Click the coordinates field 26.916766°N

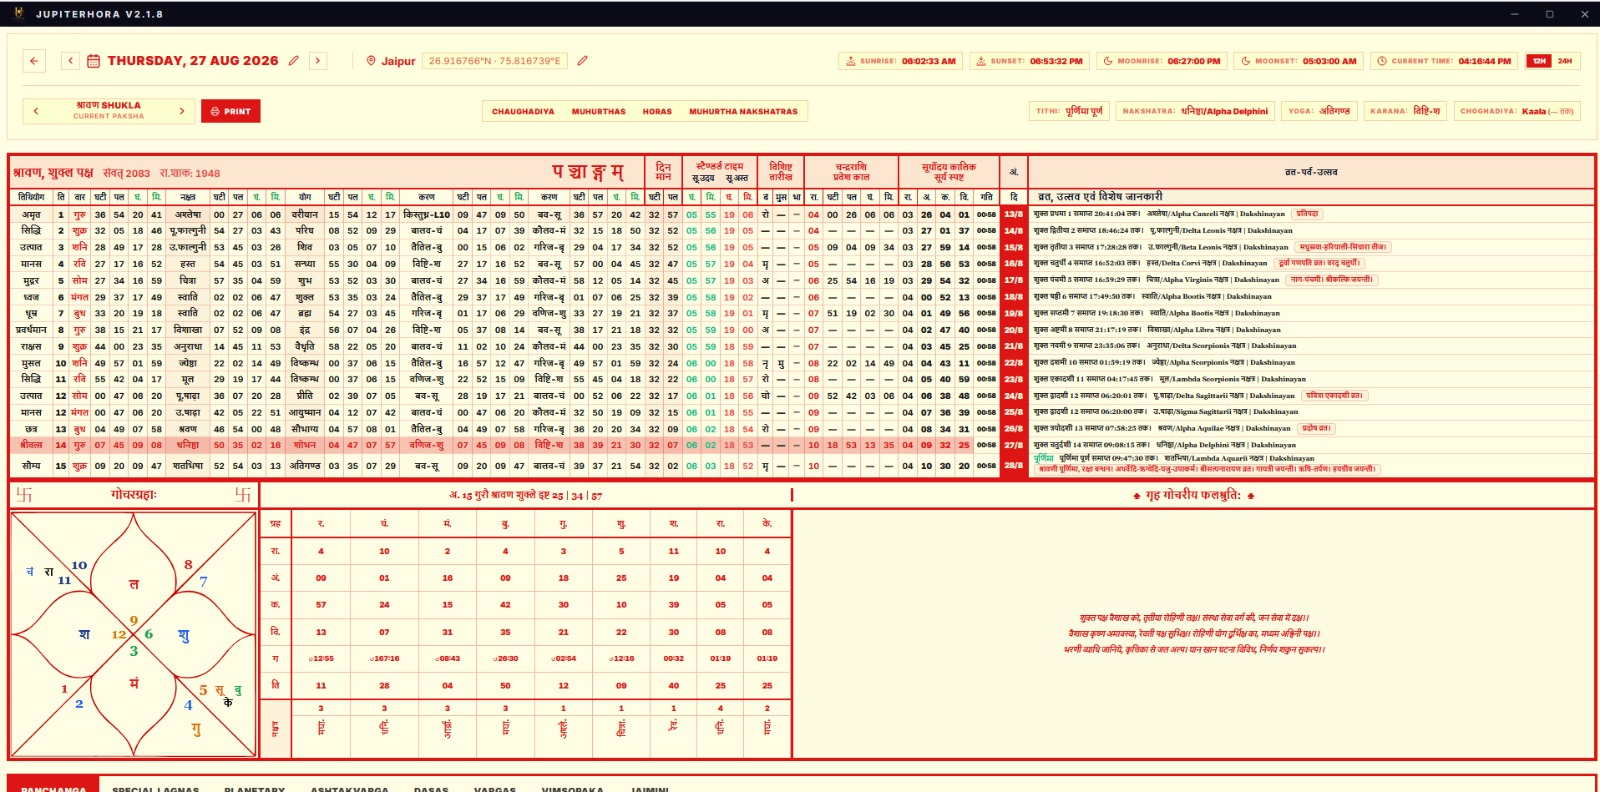(495, 61)
